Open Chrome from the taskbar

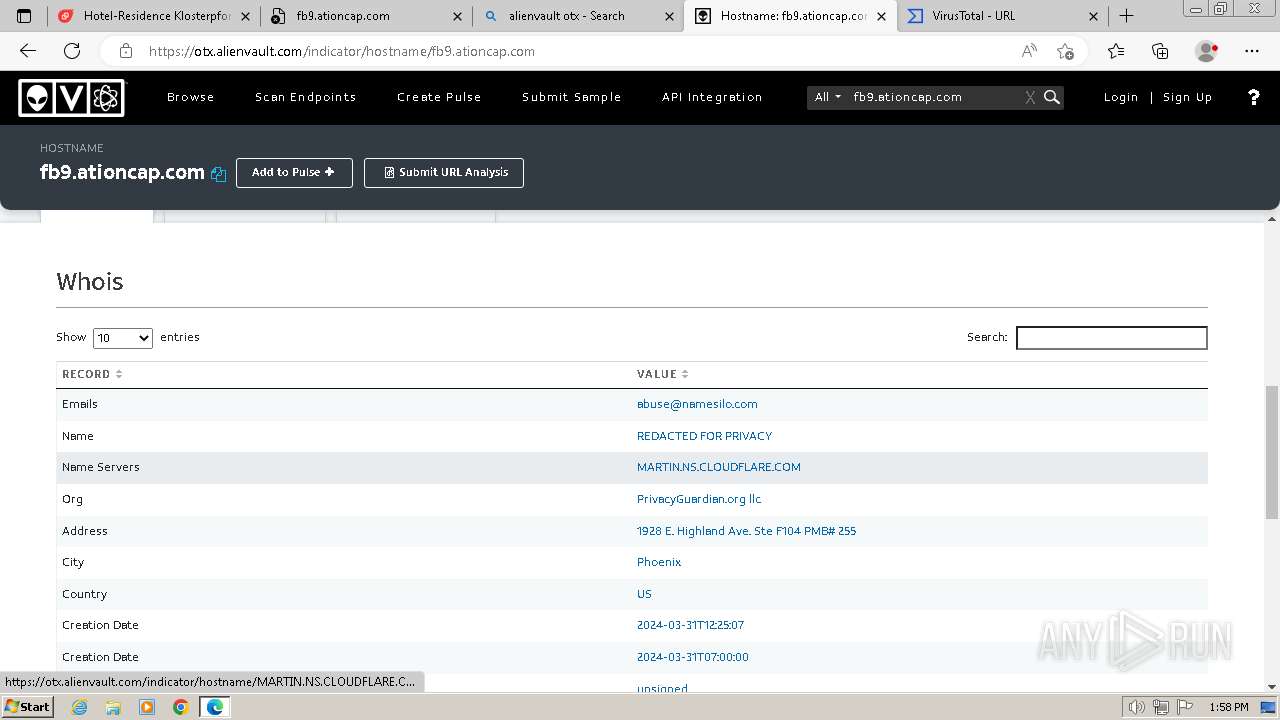180,707
